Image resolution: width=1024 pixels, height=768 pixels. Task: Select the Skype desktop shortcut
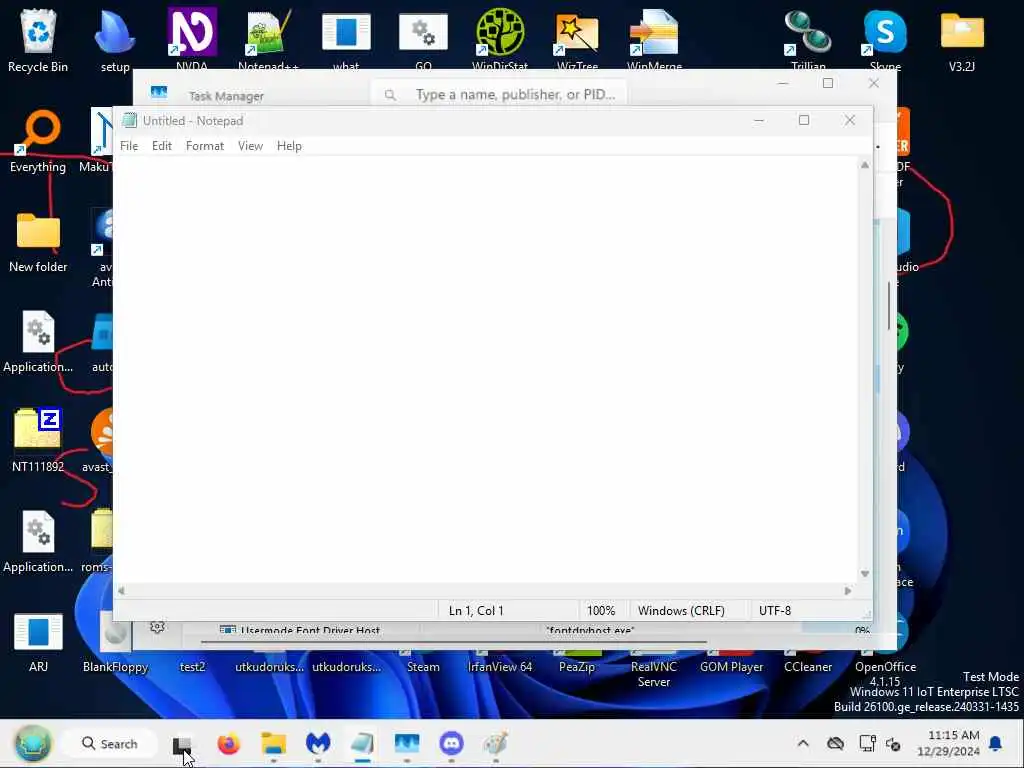point(886,39)
